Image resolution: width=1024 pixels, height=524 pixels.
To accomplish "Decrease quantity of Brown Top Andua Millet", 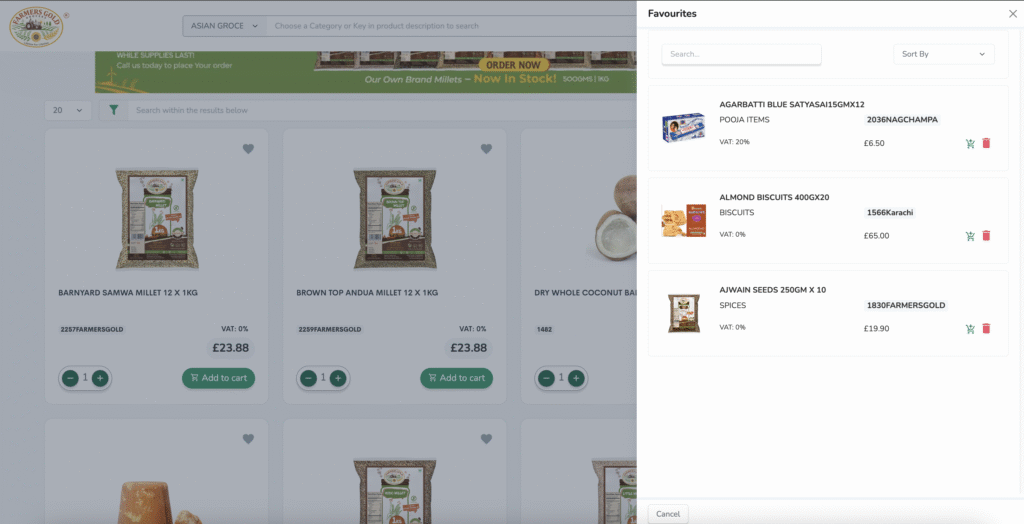I will (308, 378).
